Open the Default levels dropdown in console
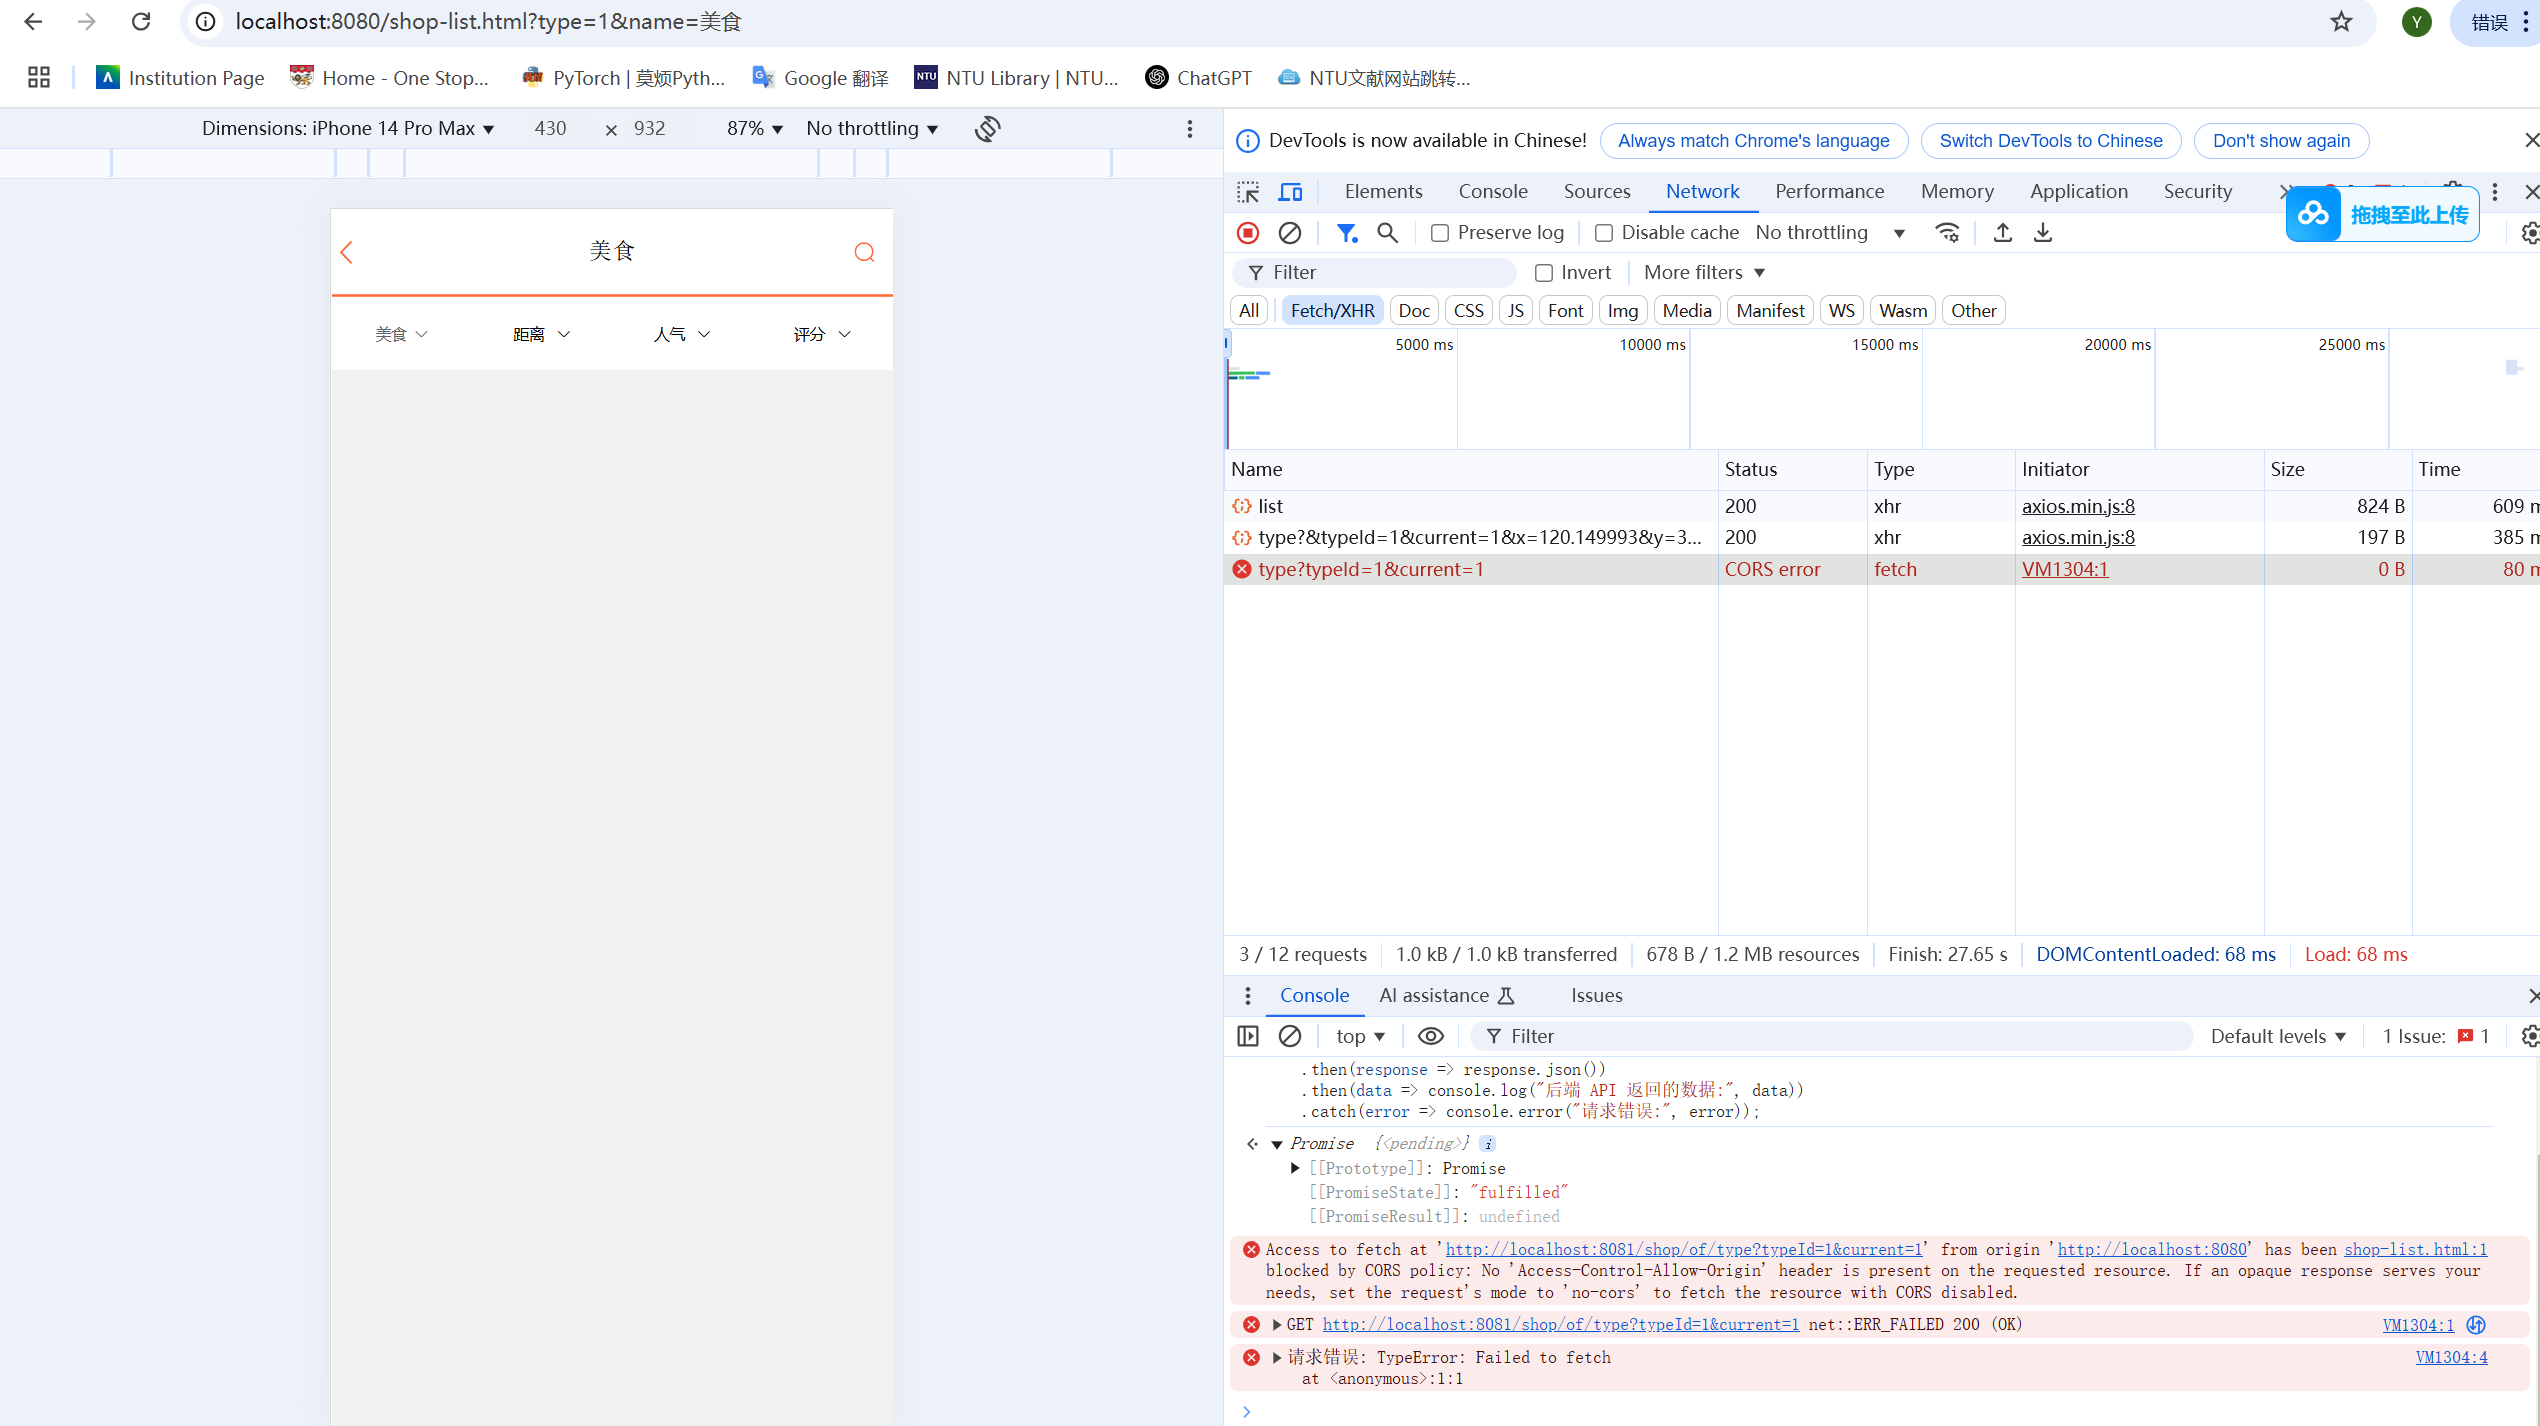The width and height of the screenshot is (2540, 1426). 2277,1036
